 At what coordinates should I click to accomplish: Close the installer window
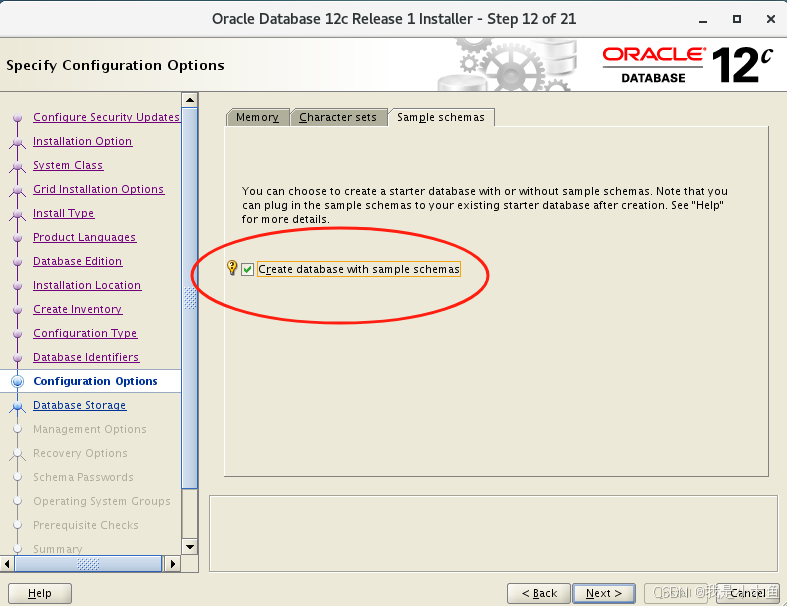pos(771,19)
